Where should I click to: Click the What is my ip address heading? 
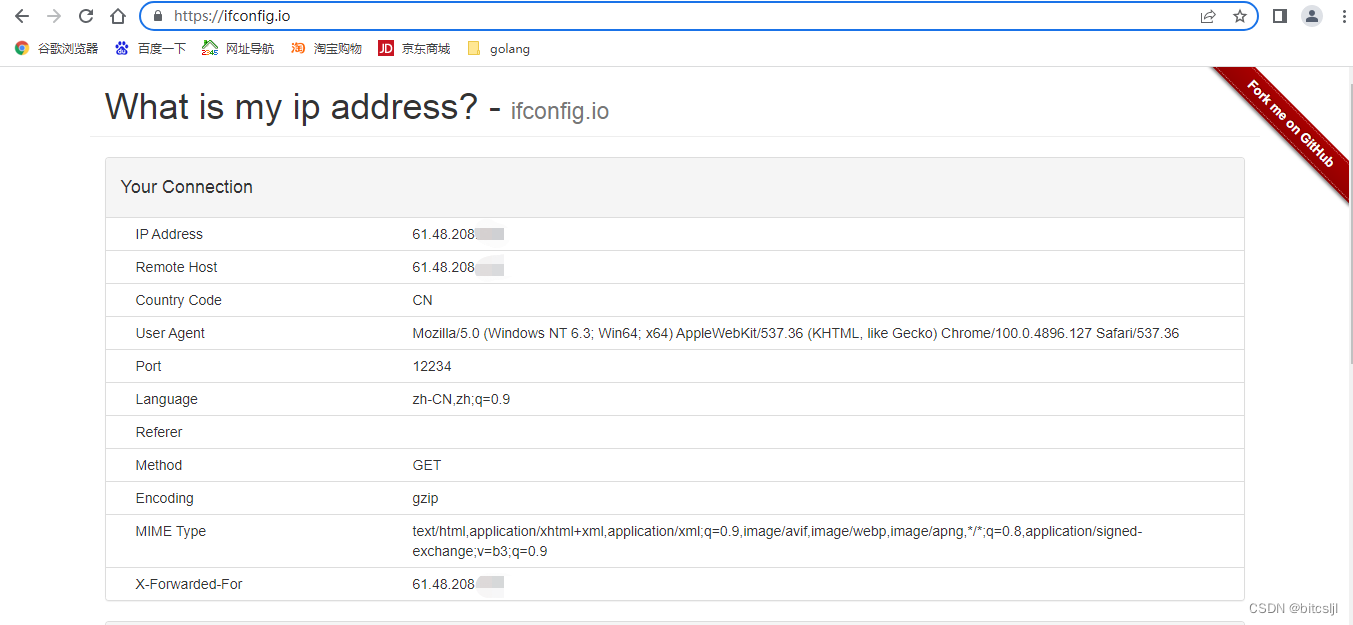click(291, 107)
